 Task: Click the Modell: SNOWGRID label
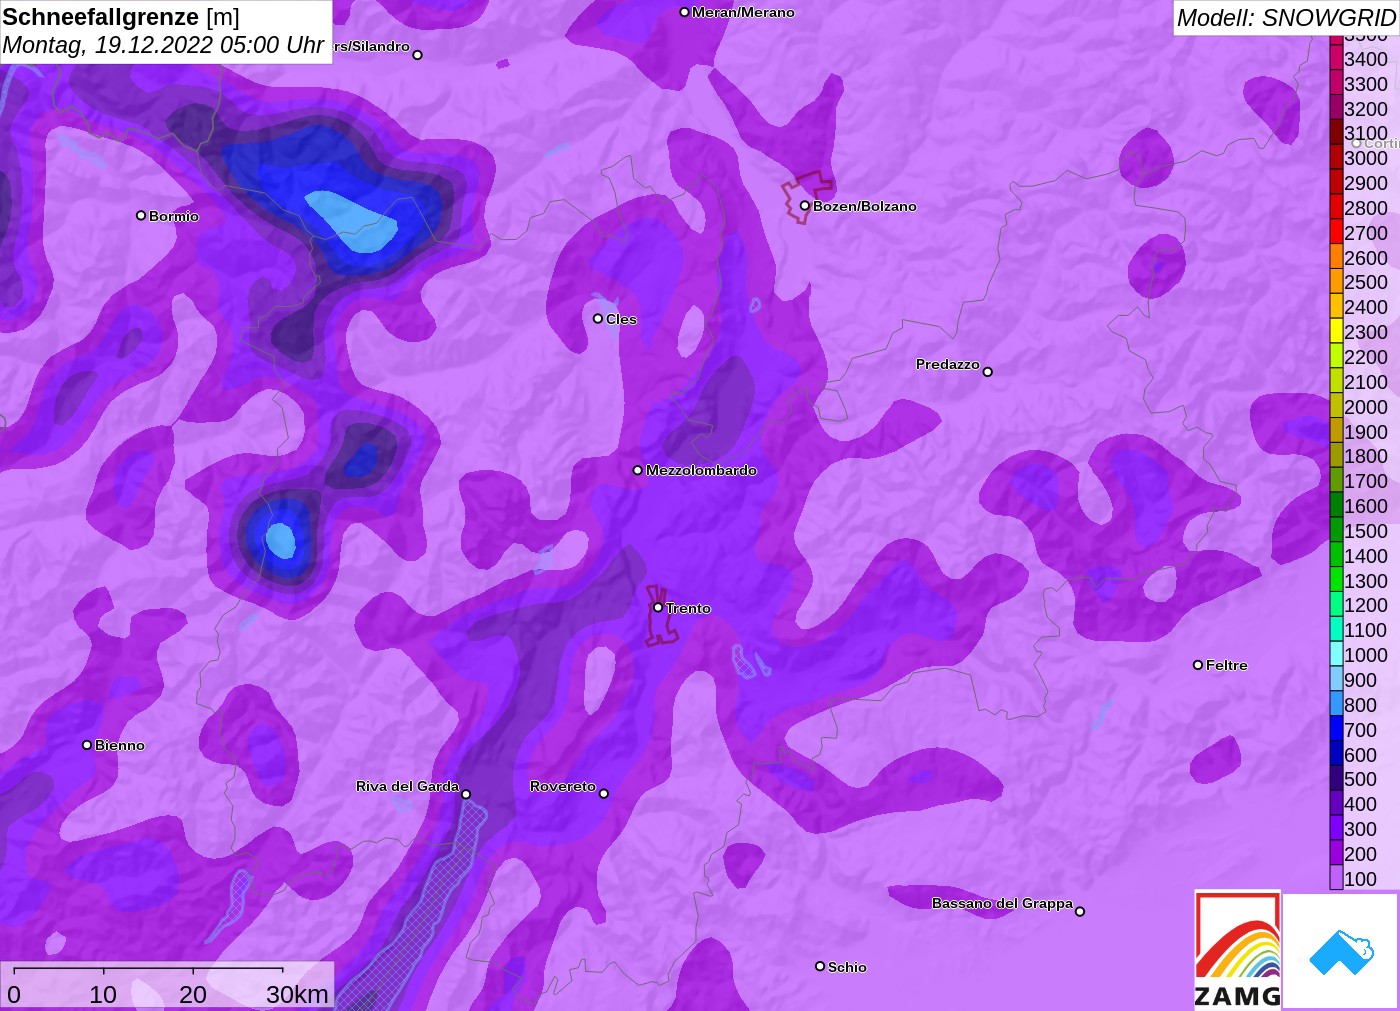pos(1286,18)
